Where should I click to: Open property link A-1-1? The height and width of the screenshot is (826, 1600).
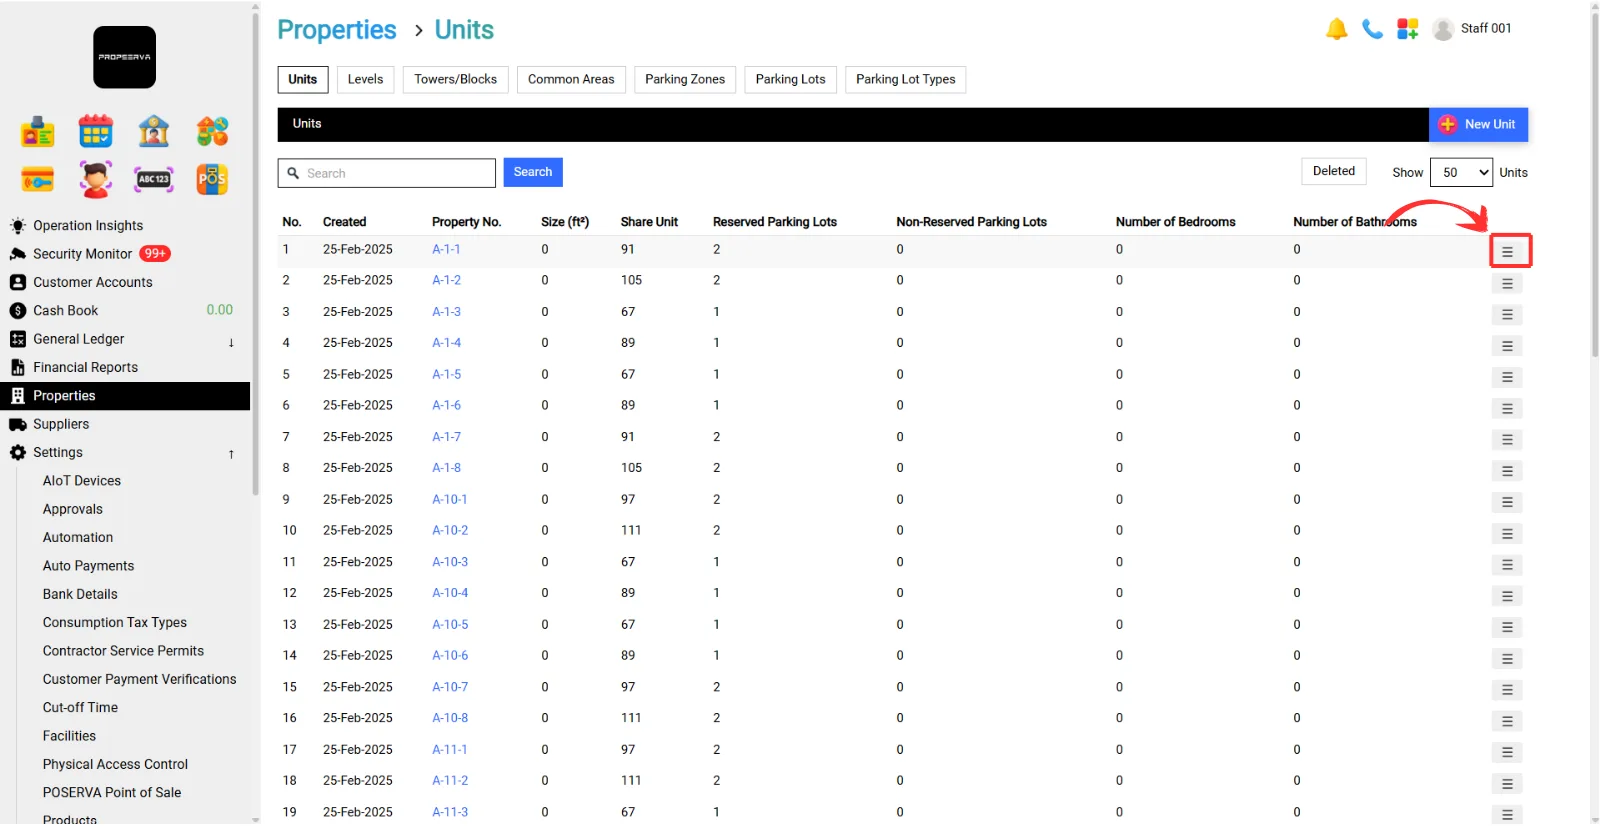click(x=446, y=249)
